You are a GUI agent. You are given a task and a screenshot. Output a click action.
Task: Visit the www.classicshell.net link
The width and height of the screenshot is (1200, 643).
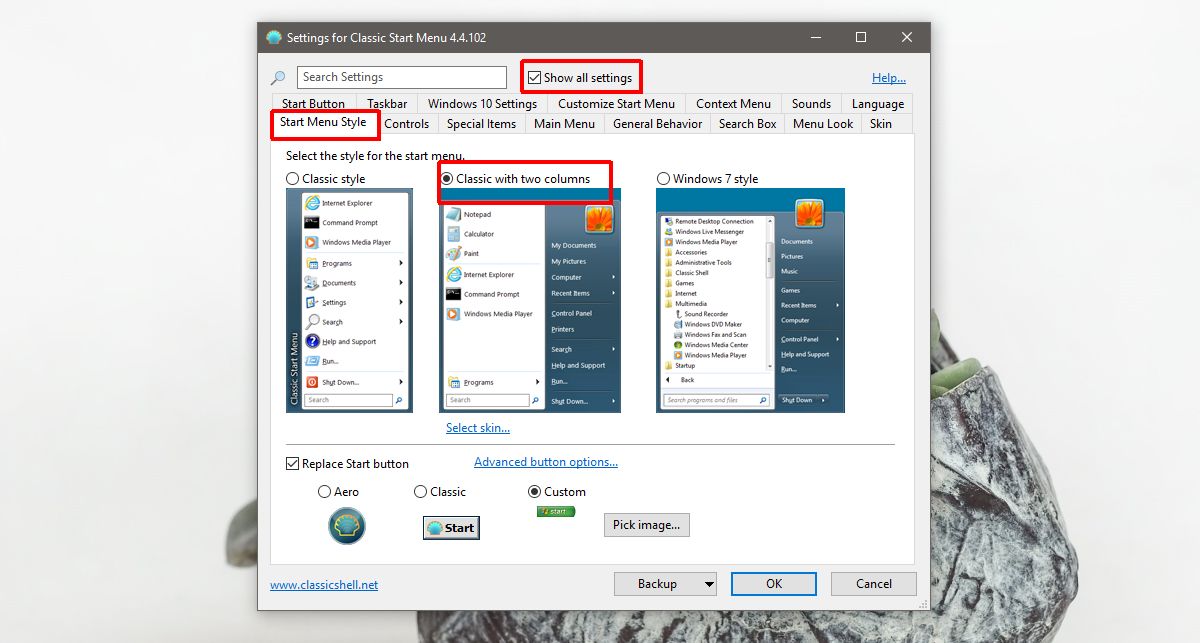pos(324,585)
